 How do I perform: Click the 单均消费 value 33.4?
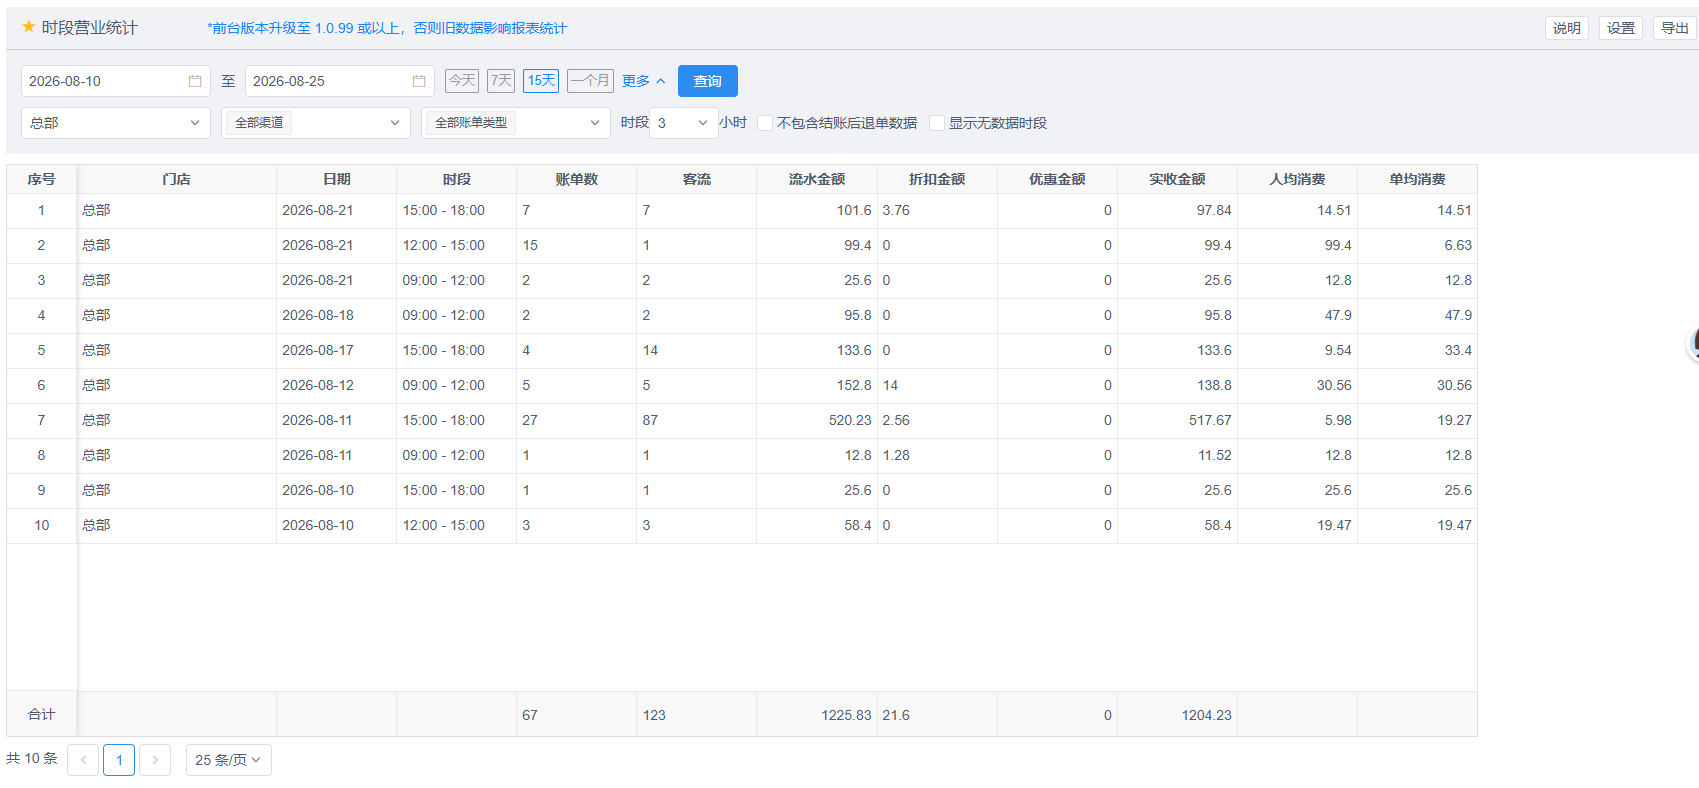click(1458, 350)
